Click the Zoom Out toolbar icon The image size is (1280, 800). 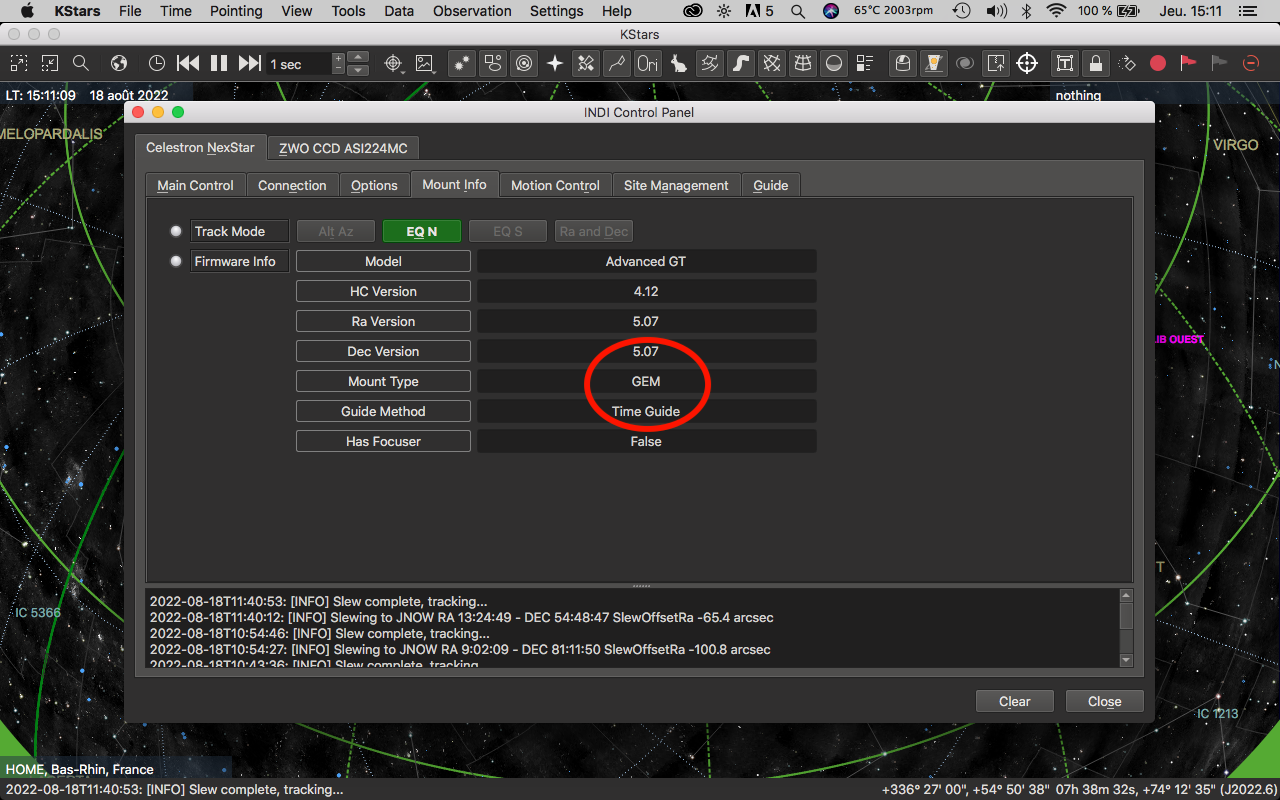(50, 63)
